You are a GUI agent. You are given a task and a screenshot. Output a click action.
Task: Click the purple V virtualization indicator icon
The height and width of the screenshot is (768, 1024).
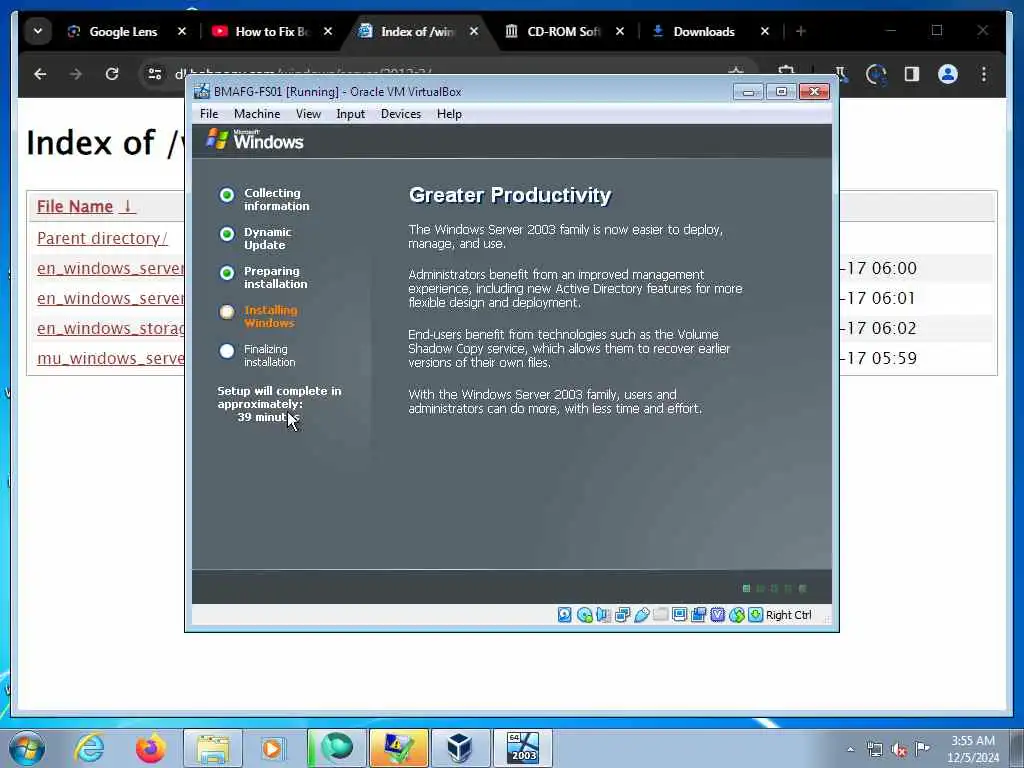click(718, 615)
